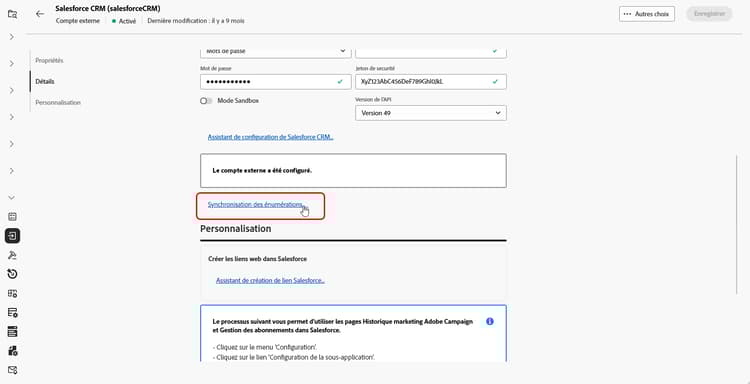Collapse the downward chevron in the left sidebar
The width and height of the screenshot is (750, 384).
tap(12, 197)
